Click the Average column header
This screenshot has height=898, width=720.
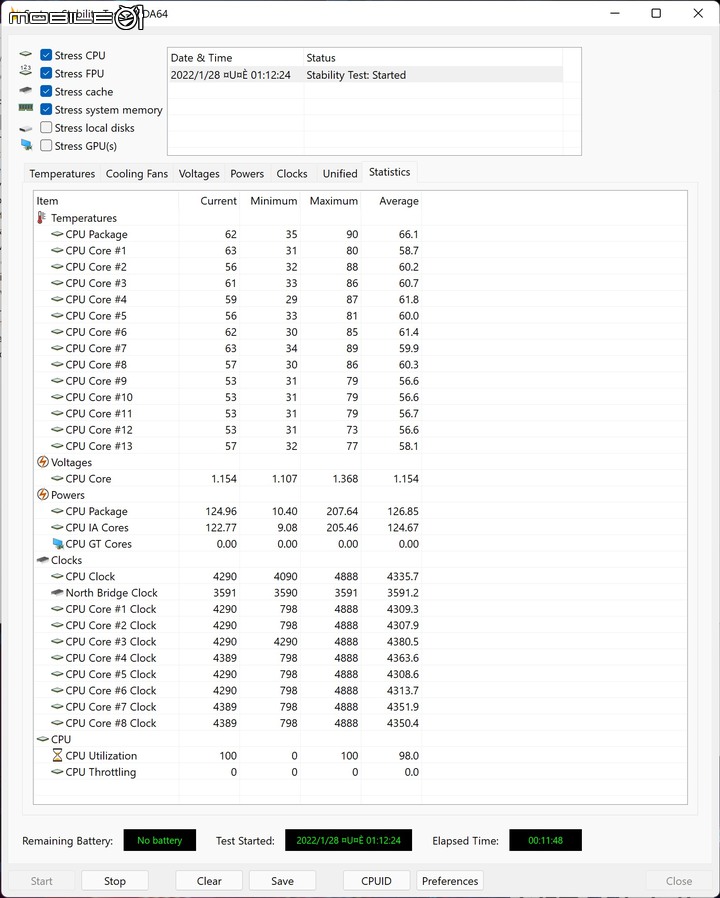tap(391, 200)
